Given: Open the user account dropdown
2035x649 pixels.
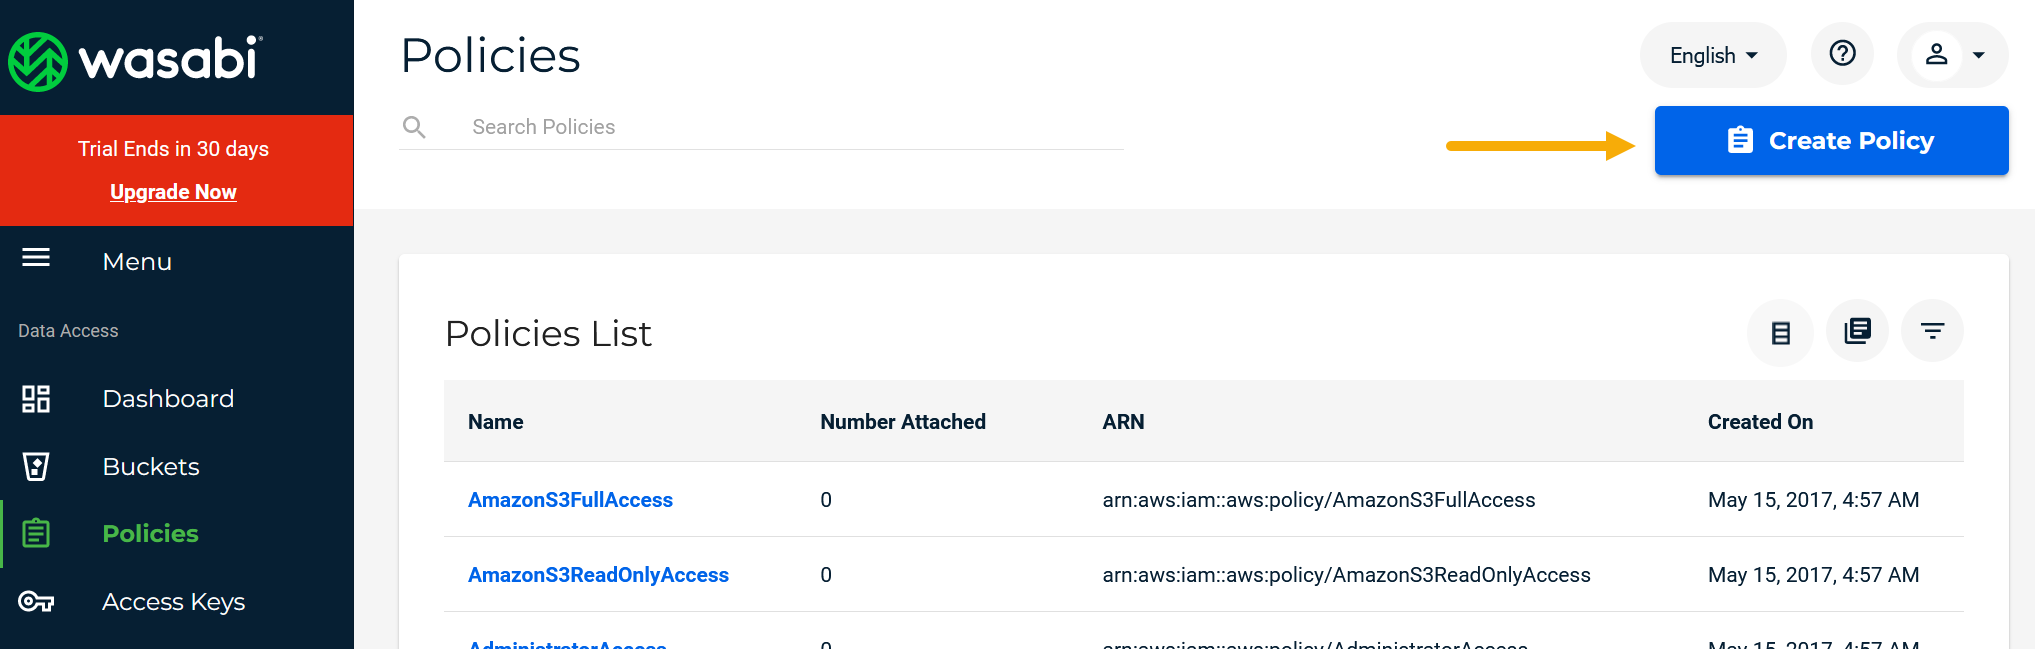Looking at the screenshot, I should (x=1953, y=55).
